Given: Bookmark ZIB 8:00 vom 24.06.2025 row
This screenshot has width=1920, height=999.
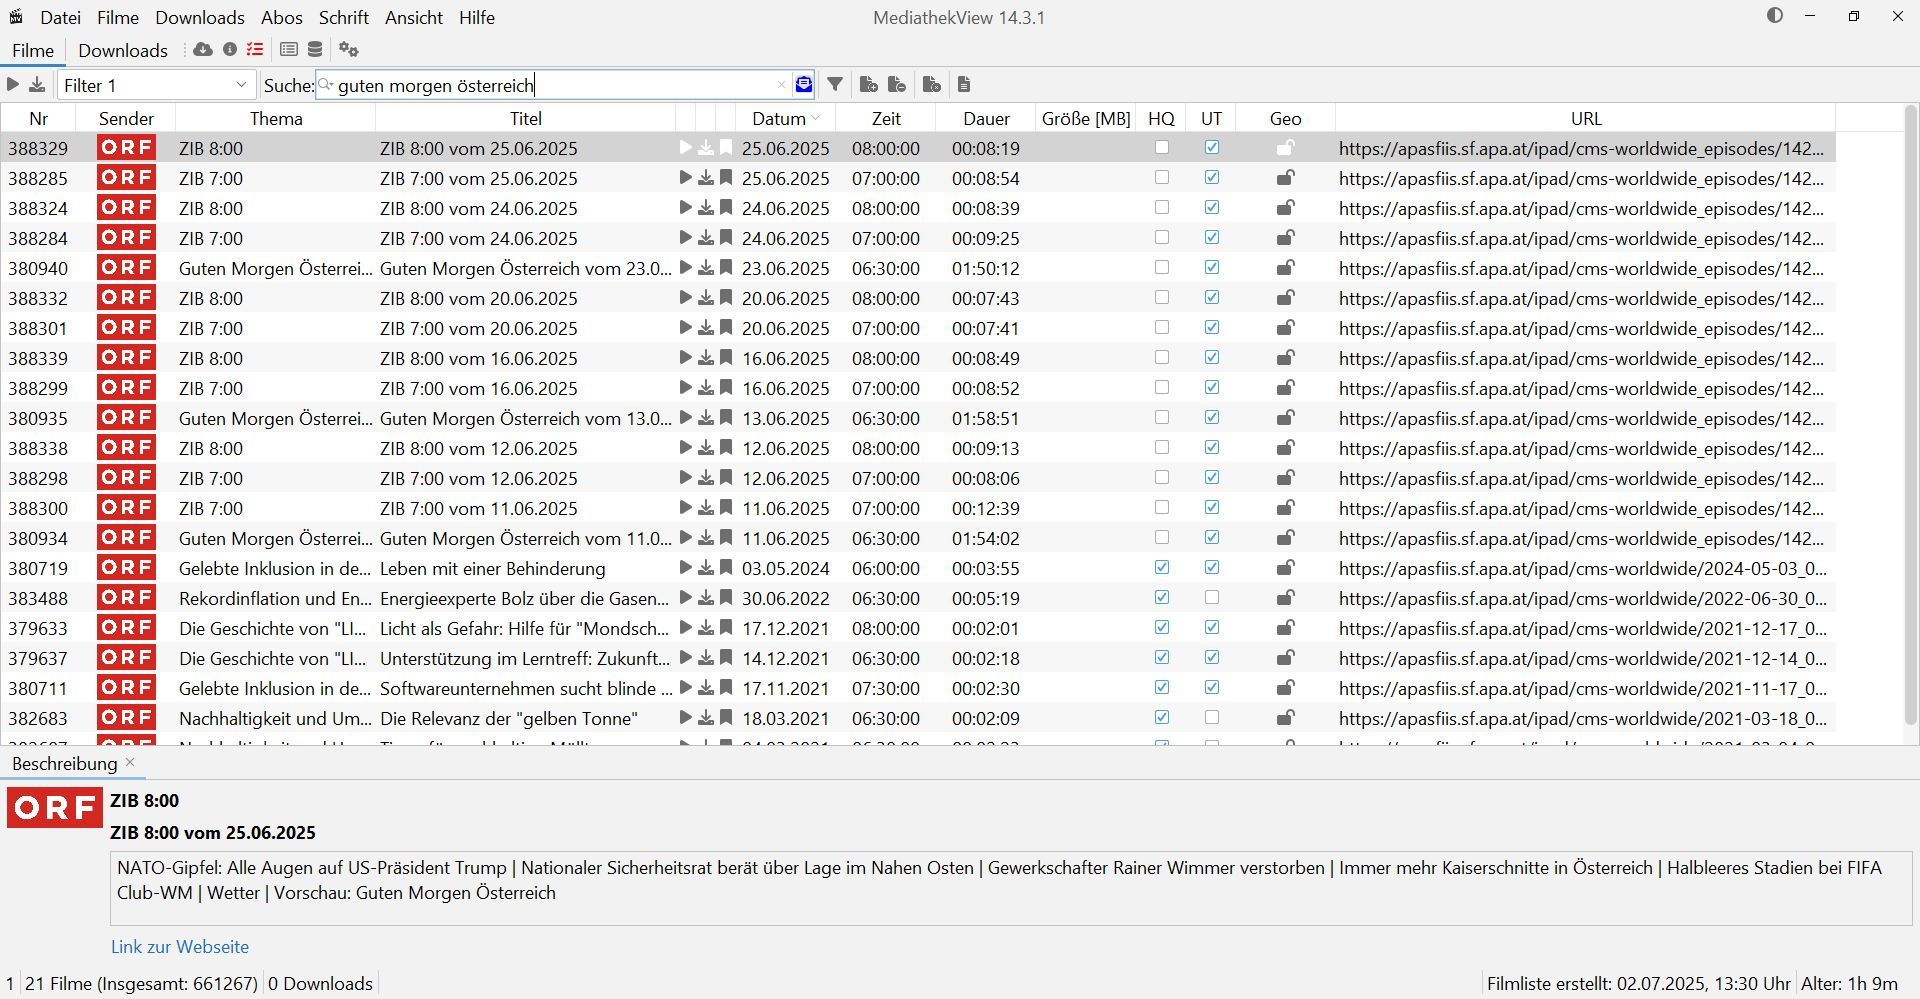Looking at the screenshot, I should click(726, 208).
